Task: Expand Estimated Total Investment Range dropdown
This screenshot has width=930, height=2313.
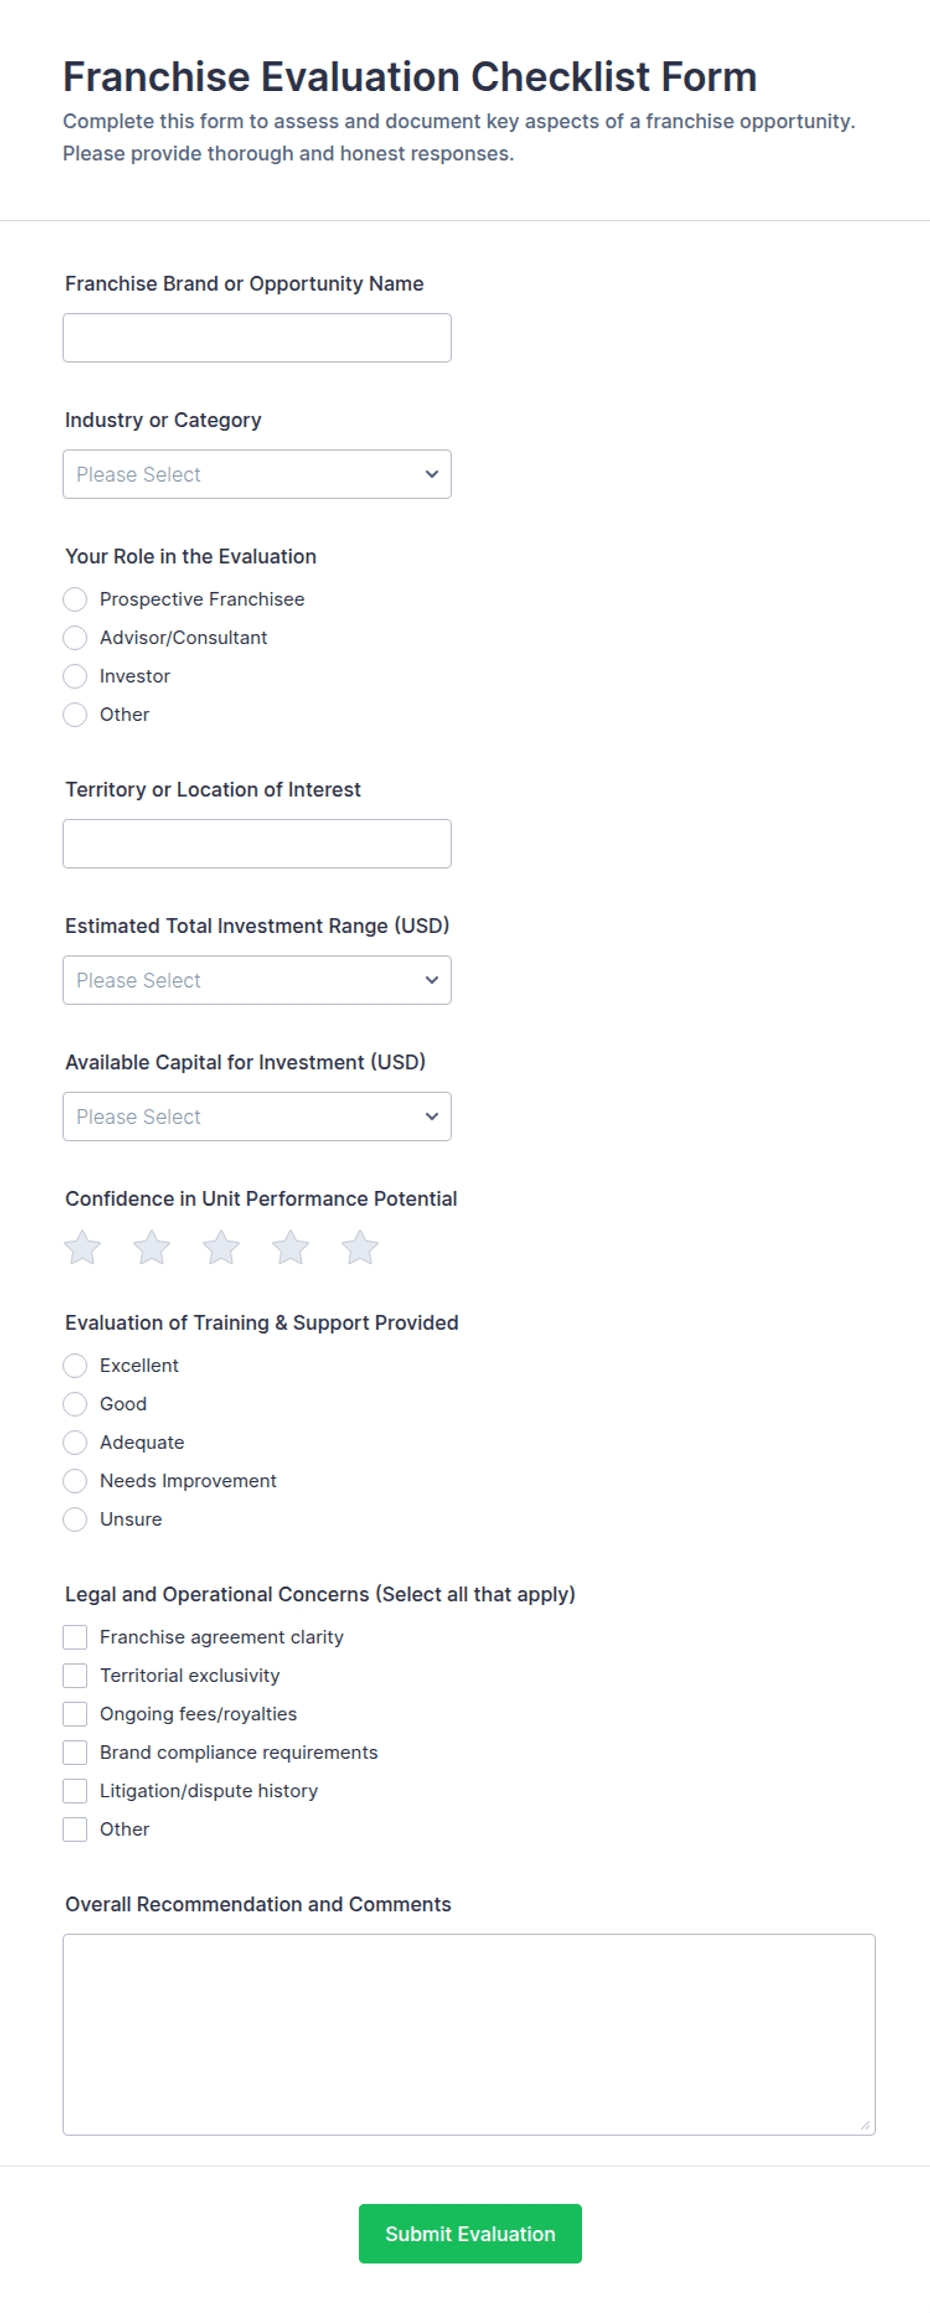Action: coord(257,980)
